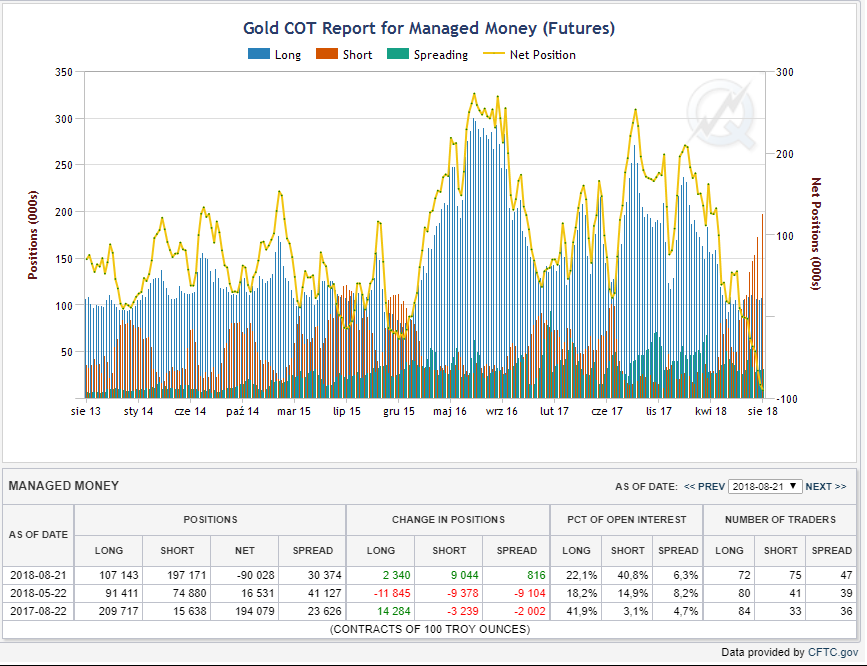Click the orange Short legend color swatch

click(327, 54)
